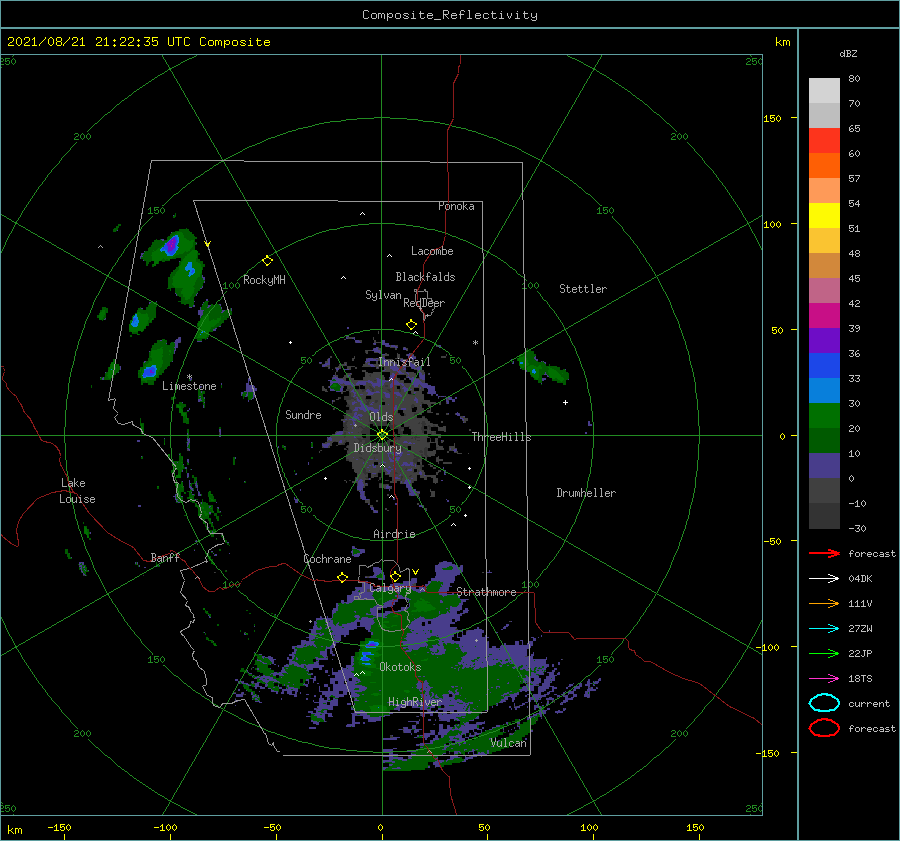Select the HighRiver label
The height and width of the screenshot is (841, 900).
415,702
